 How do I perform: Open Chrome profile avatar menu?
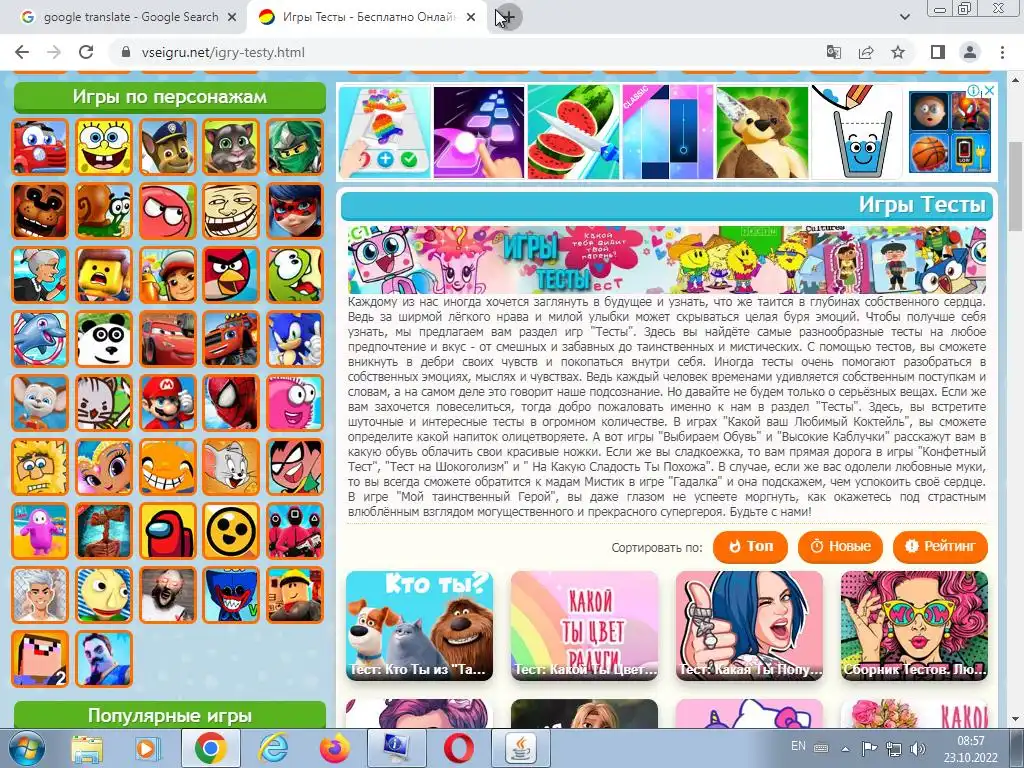pos(970,52)
